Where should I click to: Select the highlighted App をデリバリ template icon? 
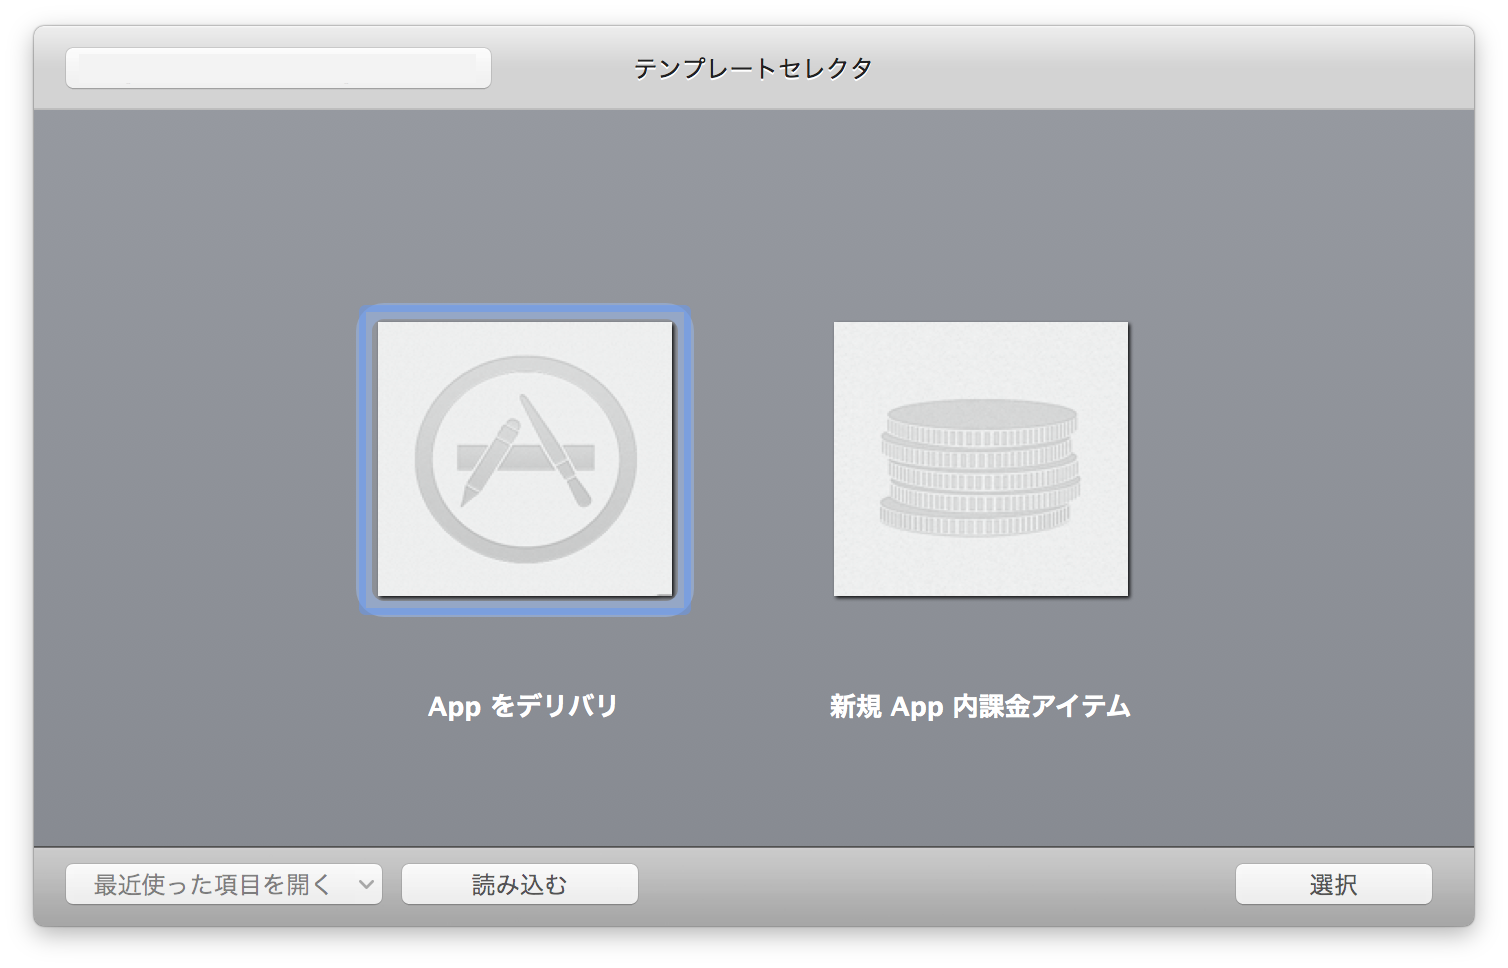[524, 460]
